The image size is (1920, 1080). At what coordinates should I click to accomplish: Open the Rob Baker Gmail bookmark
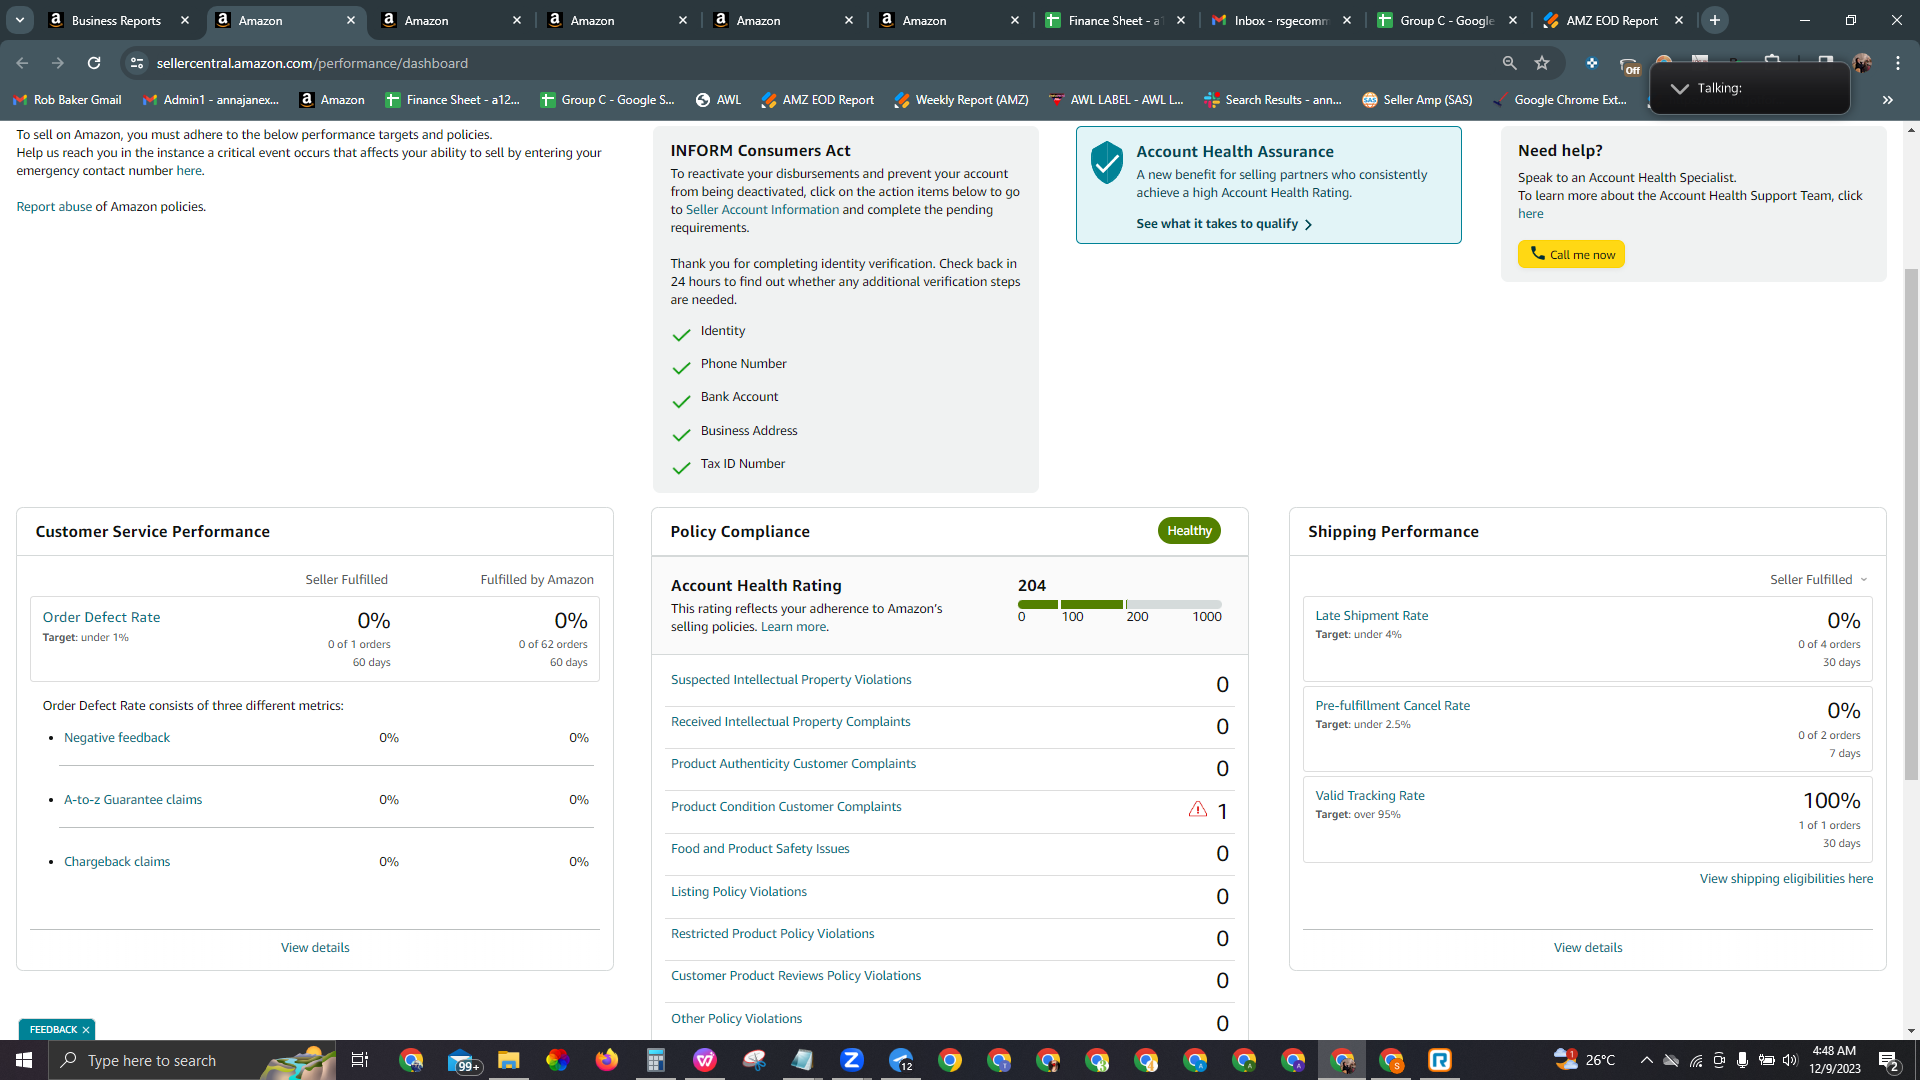[x=67, y=100]
